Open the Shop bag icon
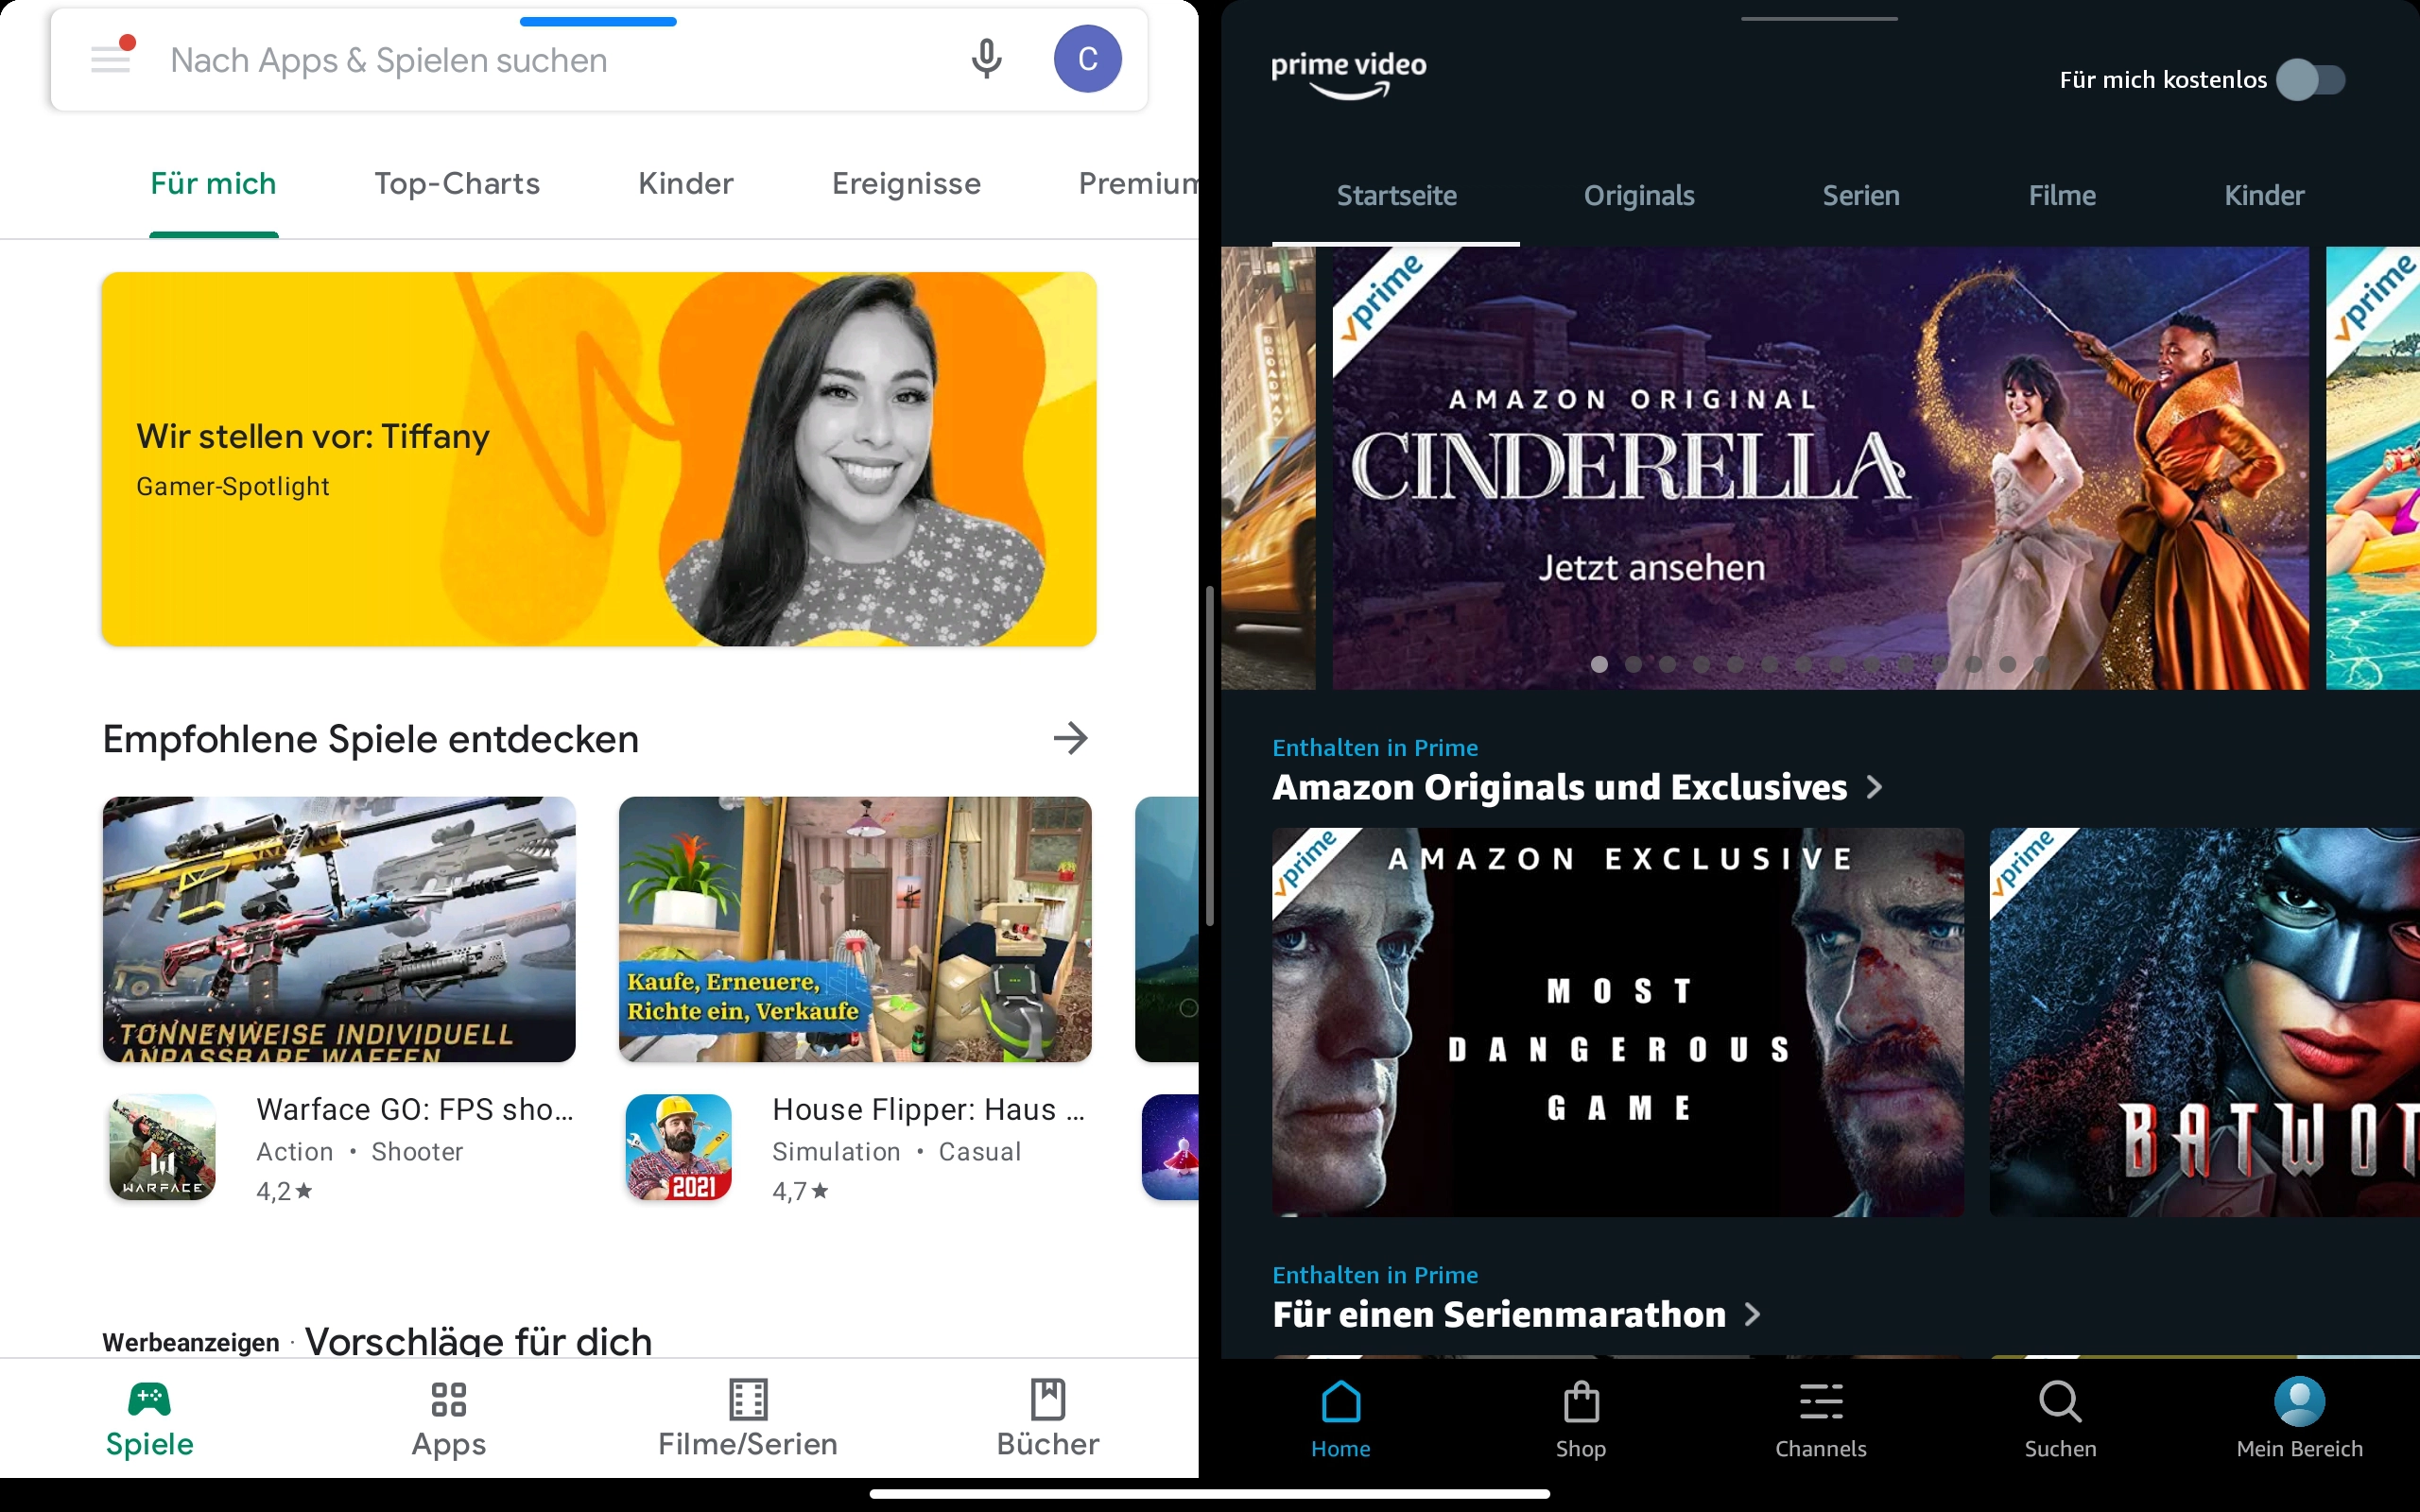This screenshot has width=2420, height=1512. 1581,1401
